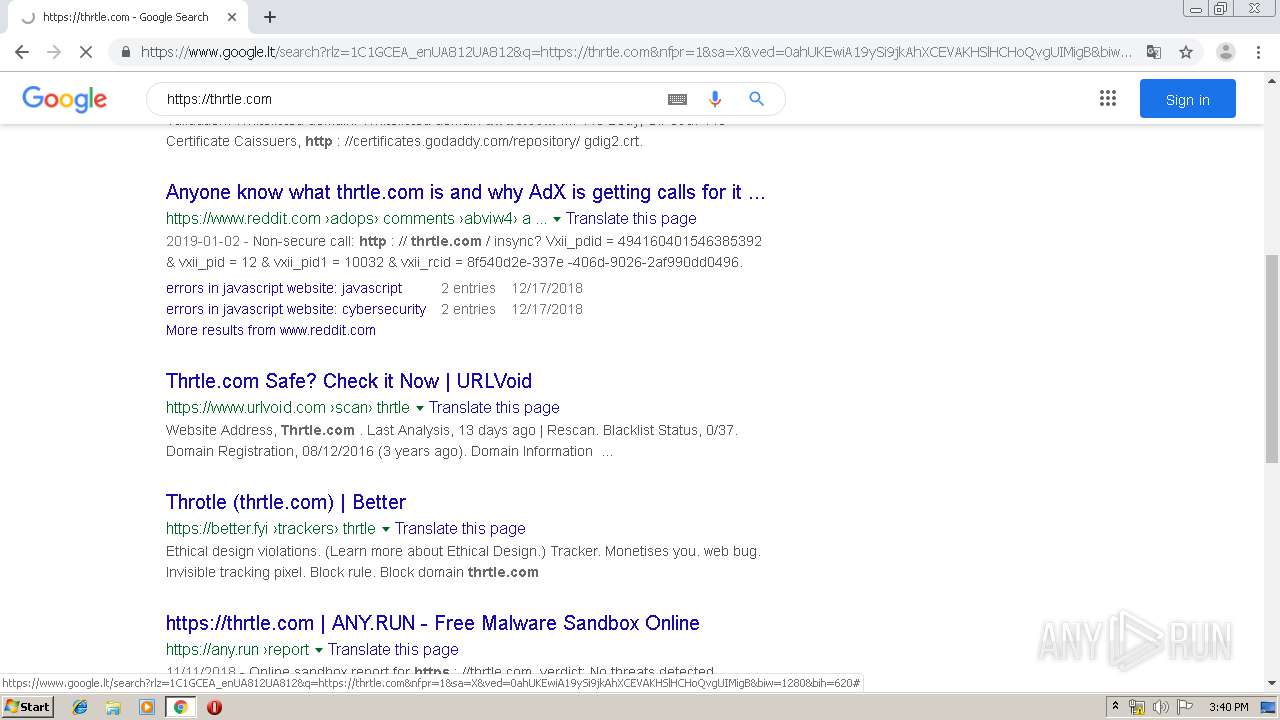The image size is (1280, 720).
Task: Open the translate page icon
Action: tap(1153, 52)
